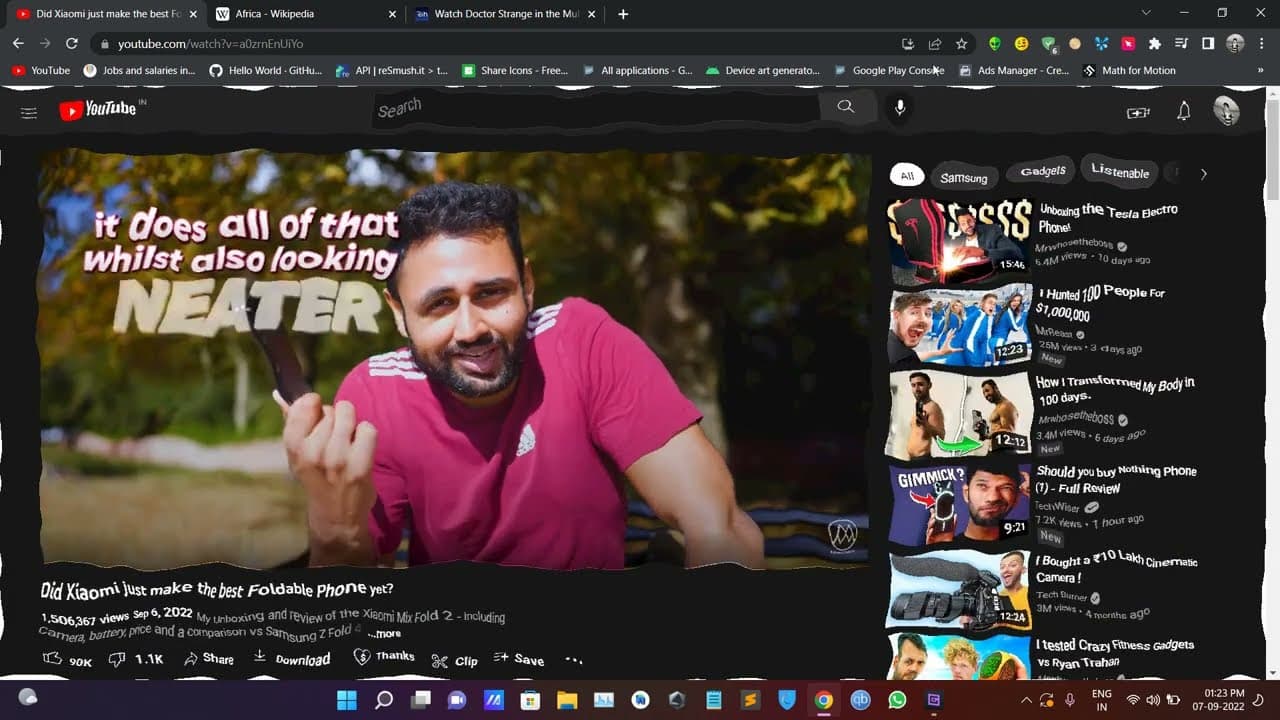
Task: Open the Create video camera icon
Action: tap(1138, 112)
